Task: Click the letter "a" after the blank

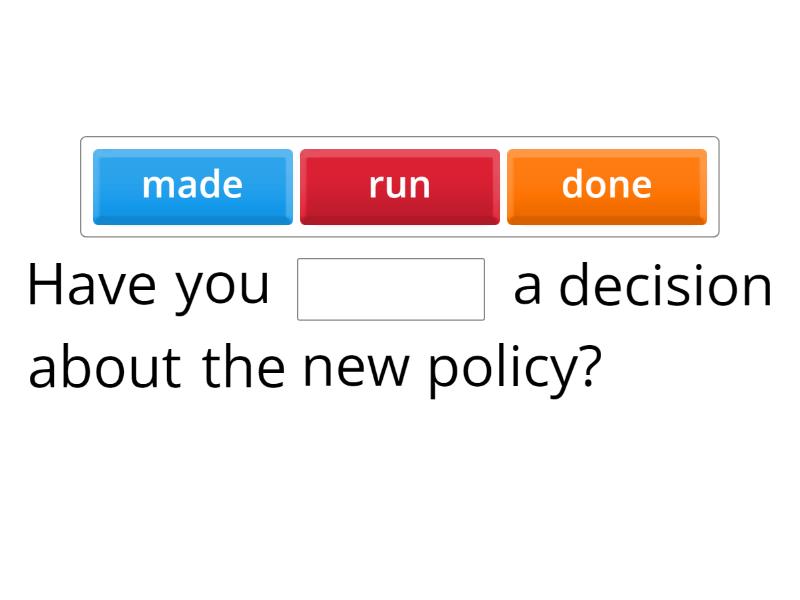Action: (x=527, y=288)
